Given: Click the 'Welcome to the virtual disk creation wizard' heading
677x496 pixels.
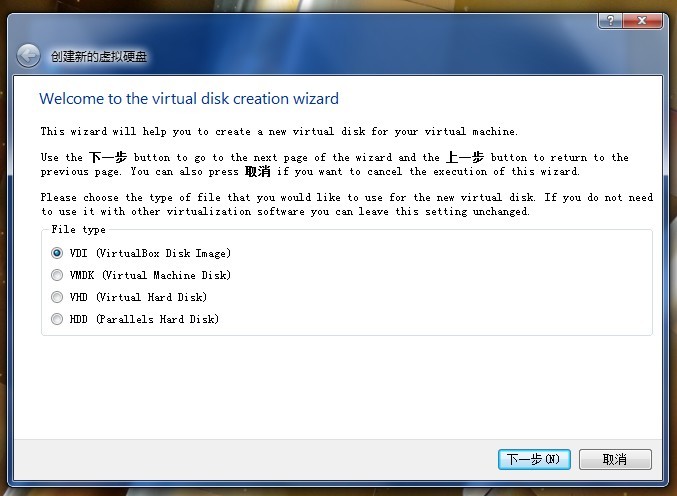Looking at the screenshot, I should [x=189, y=99].
